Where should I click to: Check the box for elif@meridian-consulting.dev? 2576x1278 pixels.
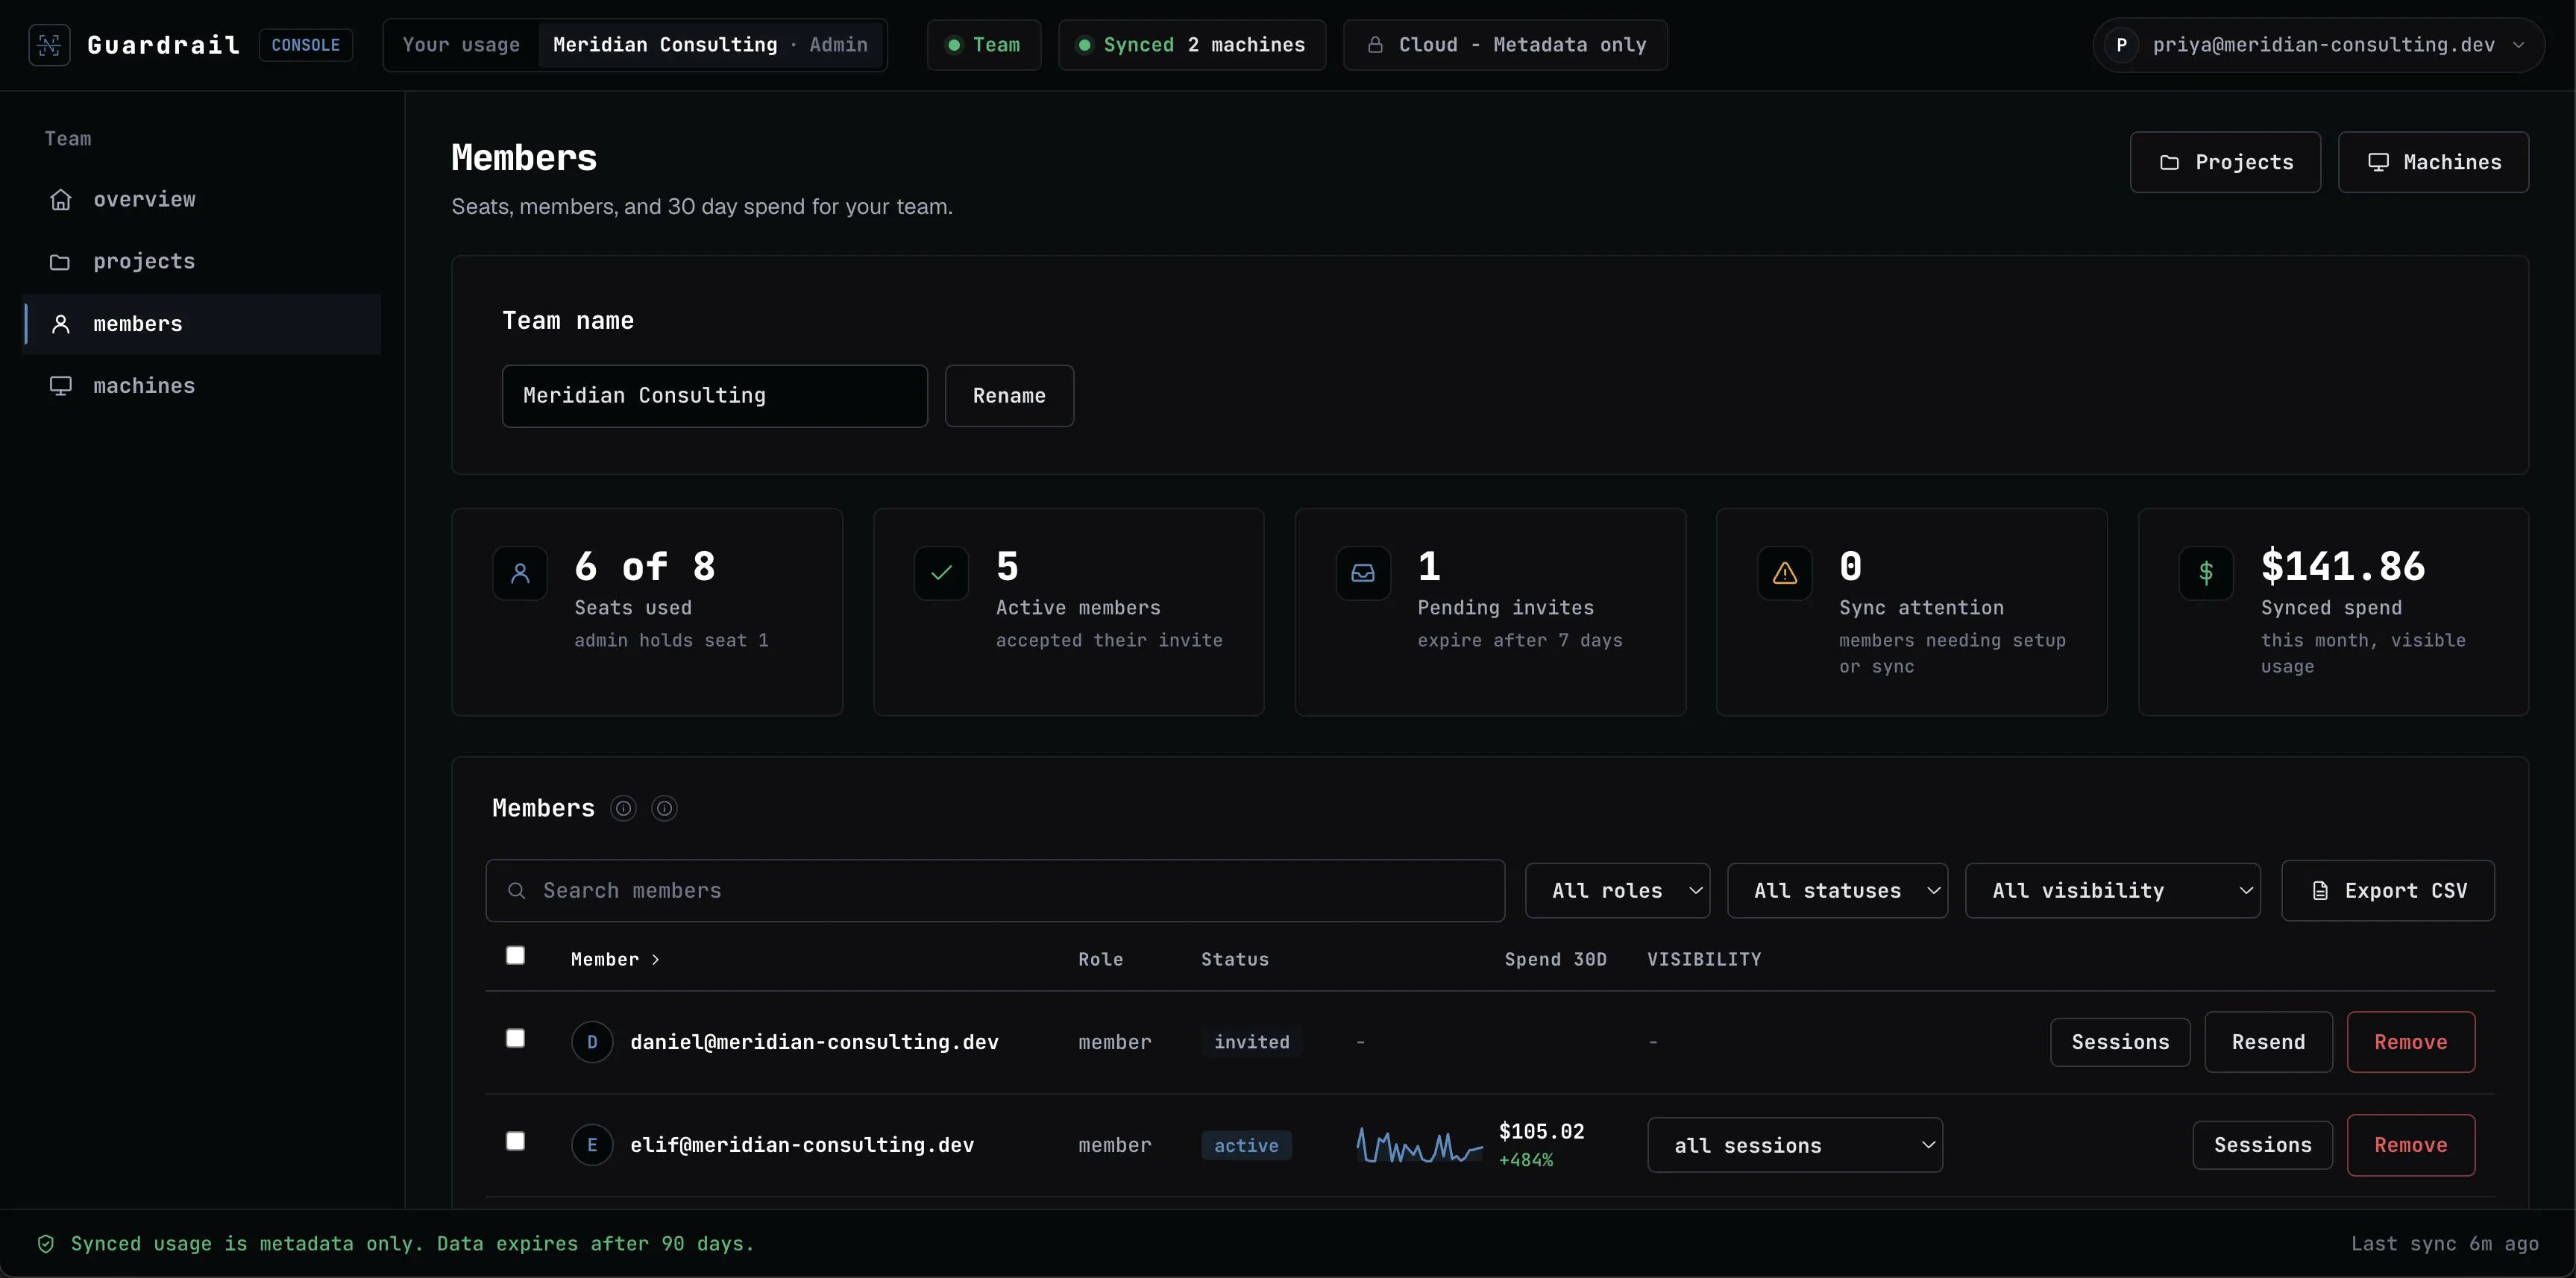click(x=515, y=1142)
